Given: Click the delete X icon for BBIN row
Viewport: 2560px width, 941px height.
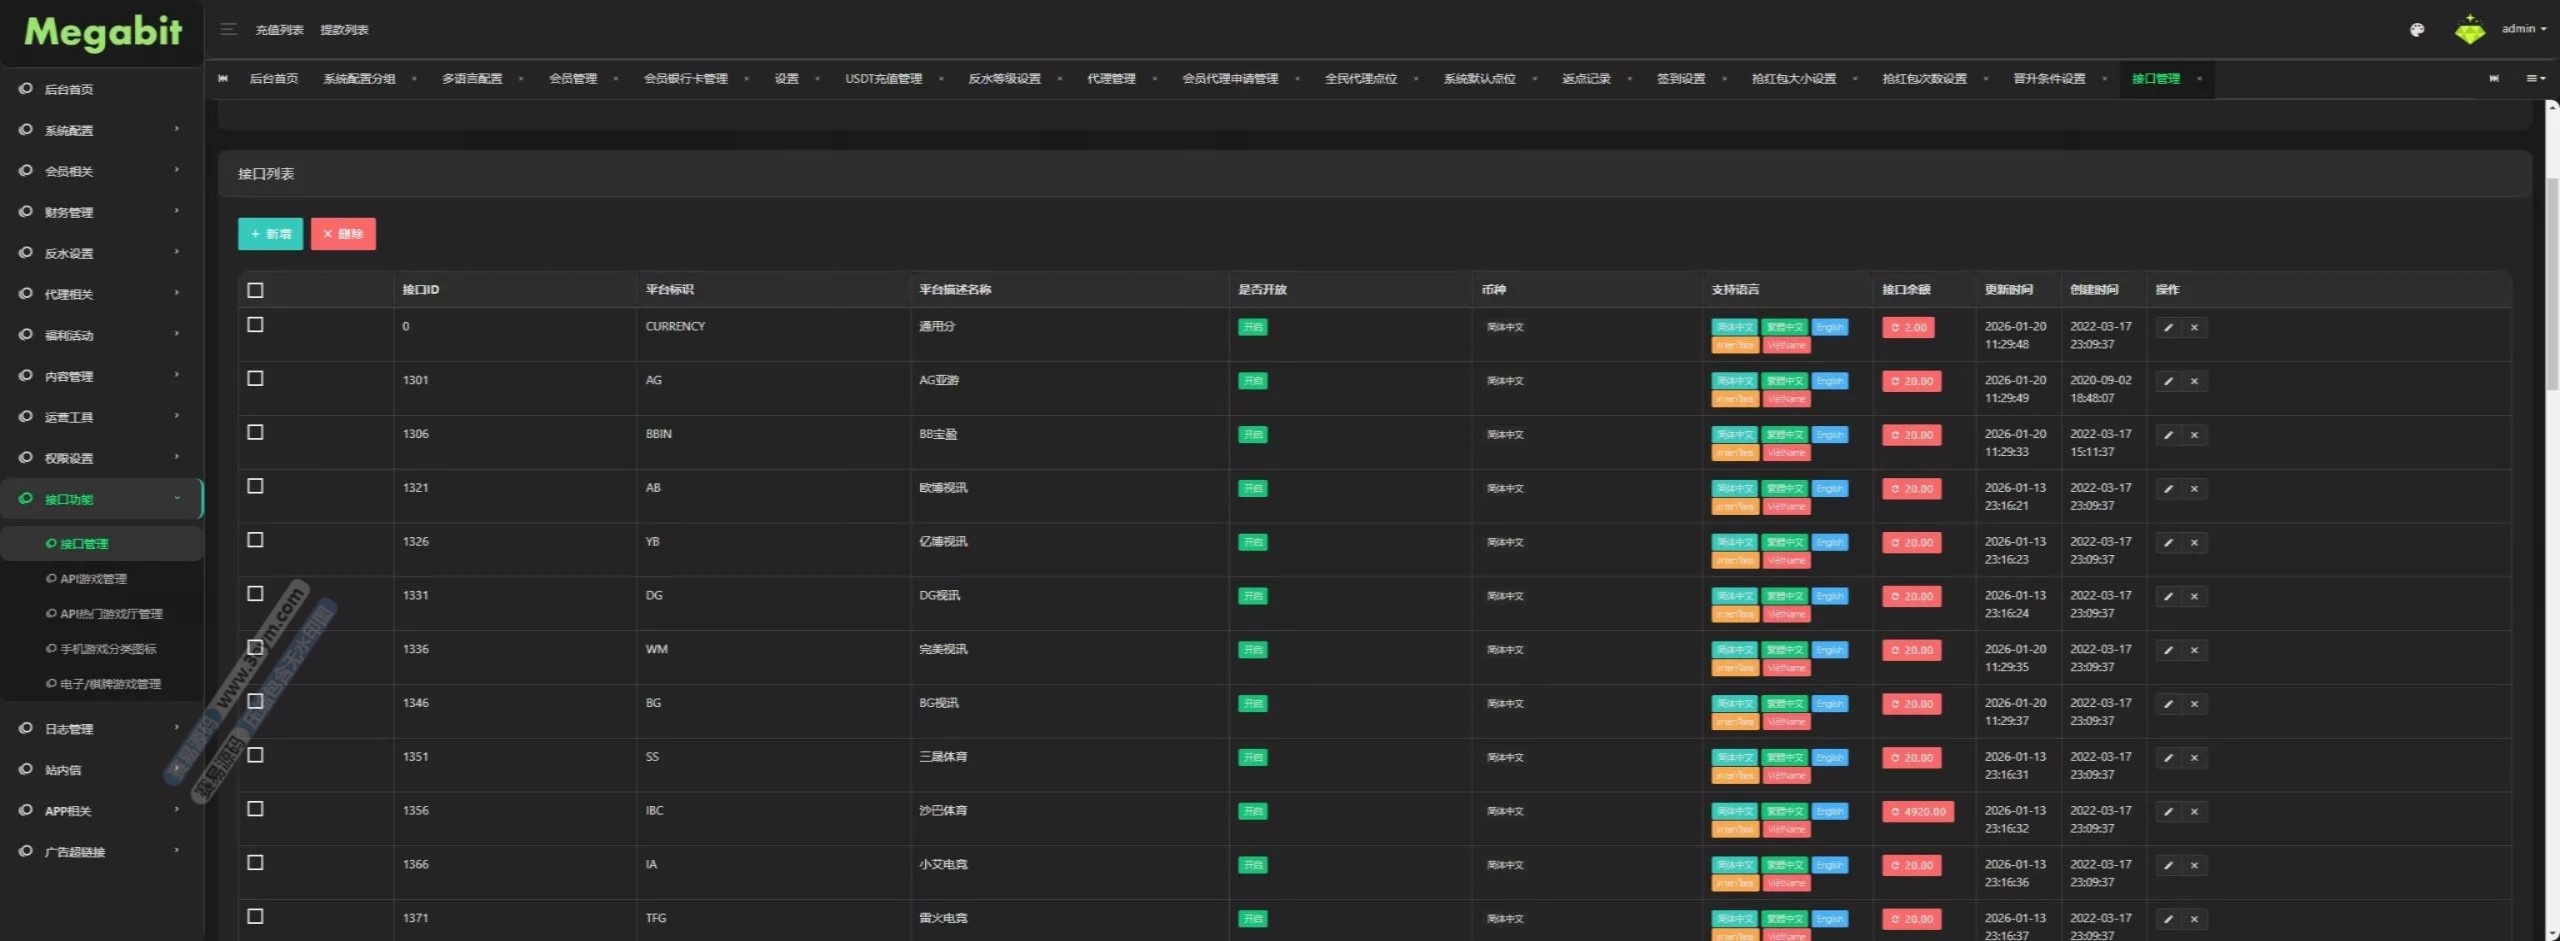Looking at the screenshot, I should (2194, 435).
